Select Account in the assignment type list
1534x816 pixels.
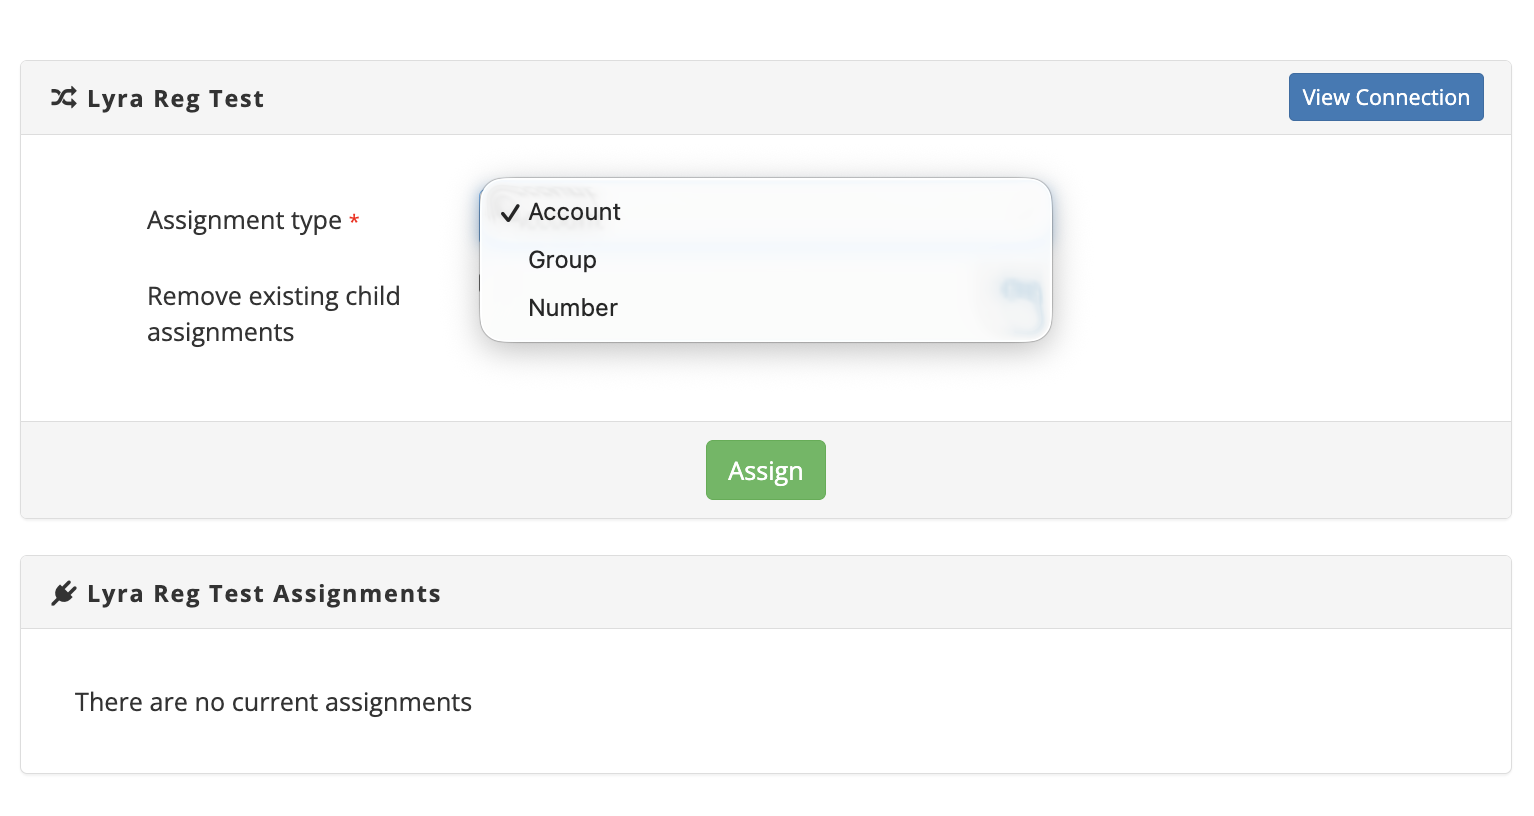pos(765,212)
